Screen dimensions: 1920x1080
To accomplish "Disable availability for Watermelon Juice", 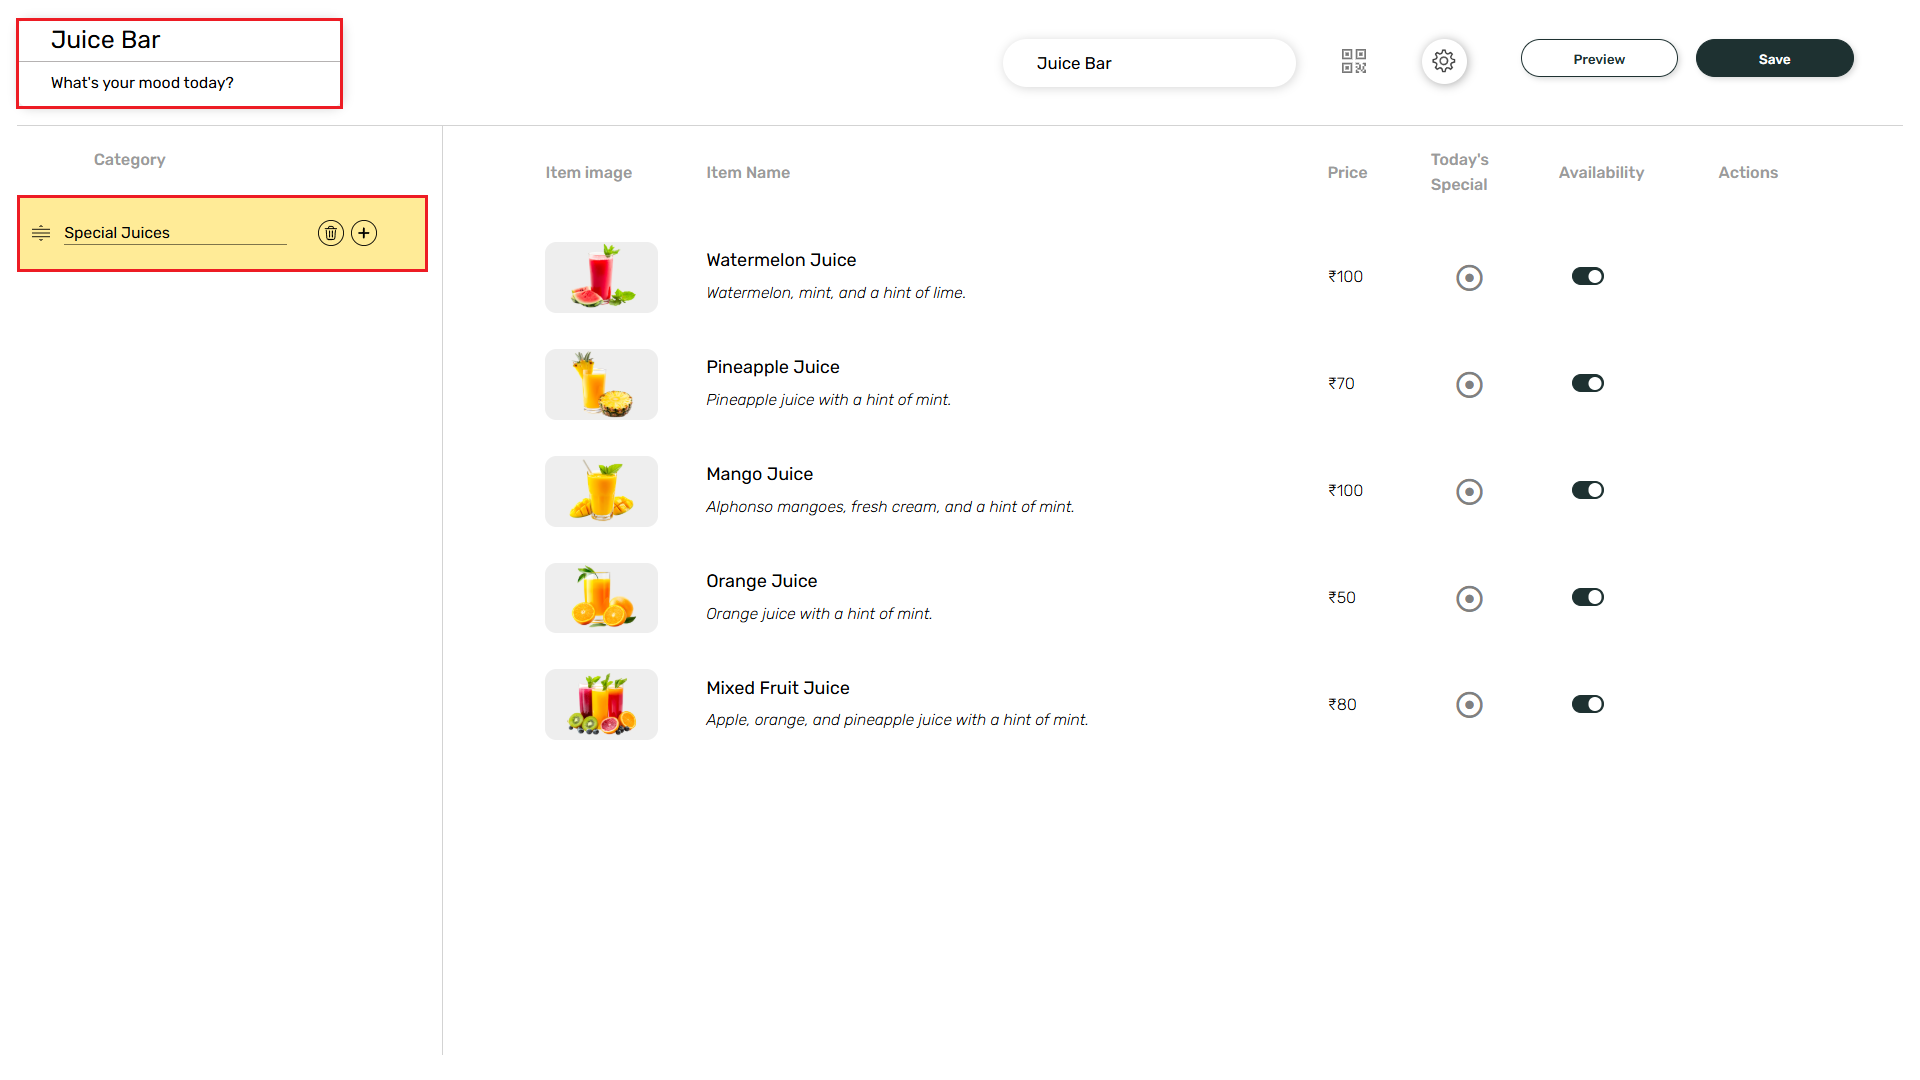I will tap(1587, 276).
